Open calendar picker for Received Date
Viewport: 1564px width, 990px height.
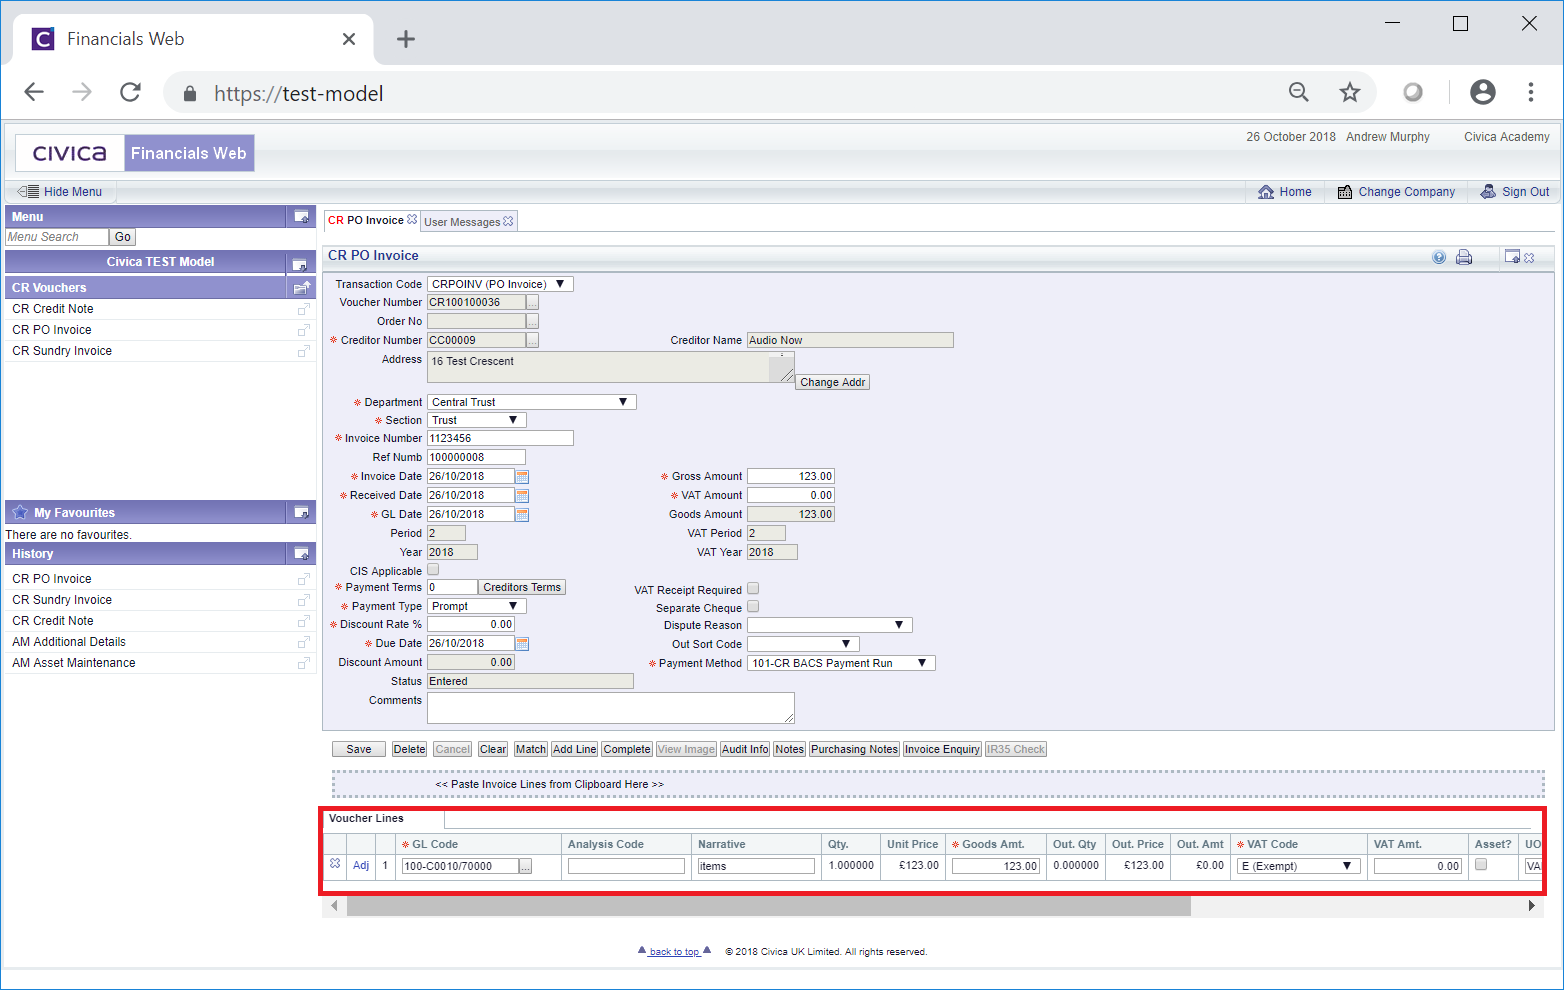point(522,496)
